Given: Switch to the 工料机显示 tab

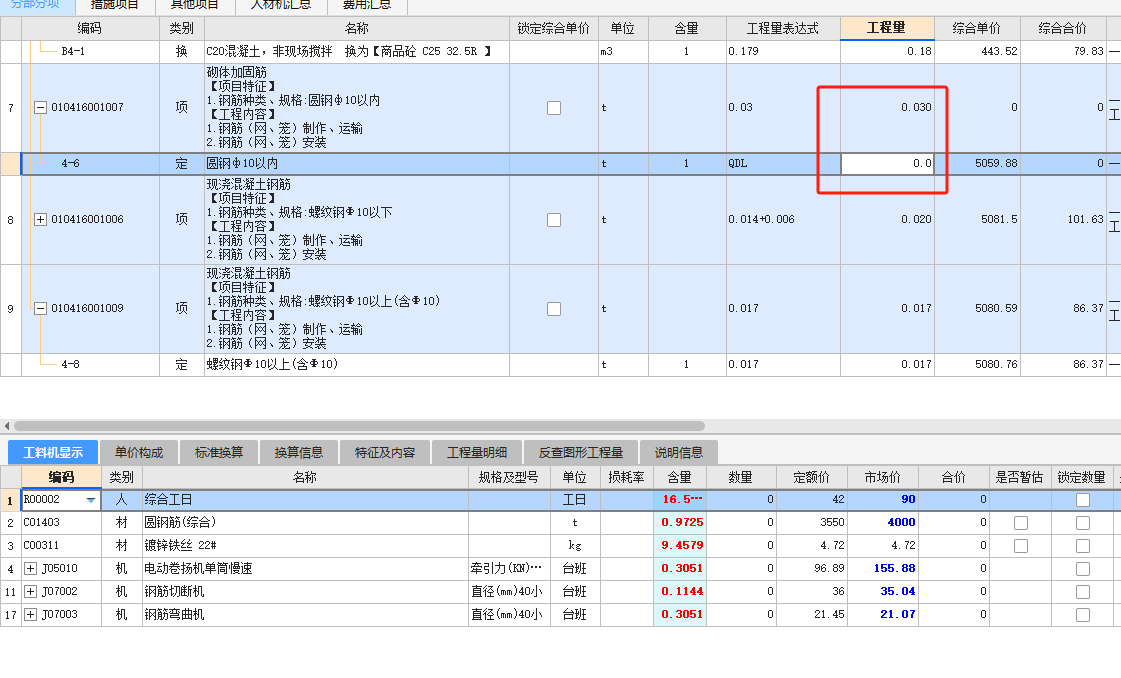Looking at the screenshot, I should click(x=53, y=452).
